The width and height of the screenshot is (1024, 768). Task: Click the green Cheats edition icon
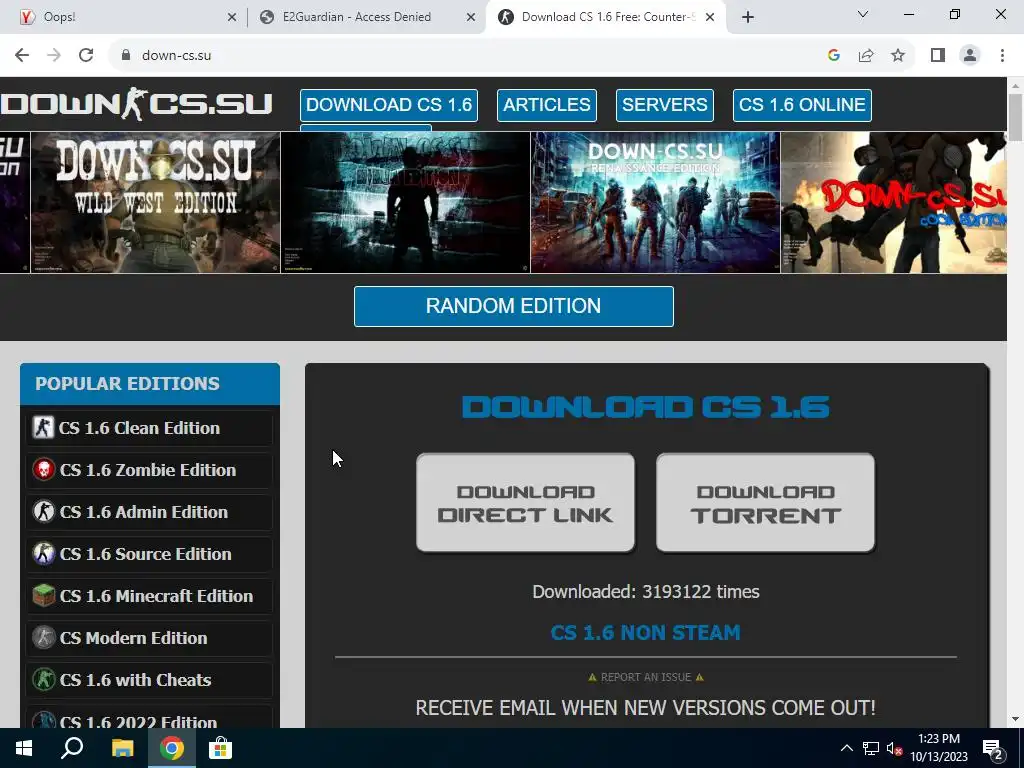pos(44,679)
